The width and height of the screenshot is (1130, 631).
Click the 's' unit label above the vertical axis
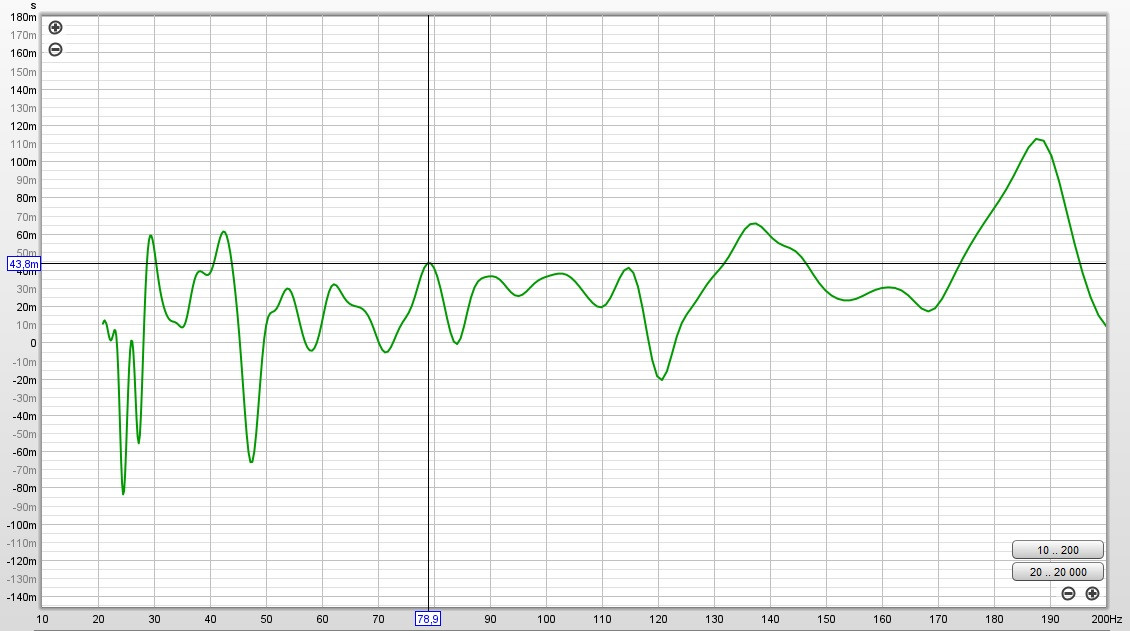[33, 5]
